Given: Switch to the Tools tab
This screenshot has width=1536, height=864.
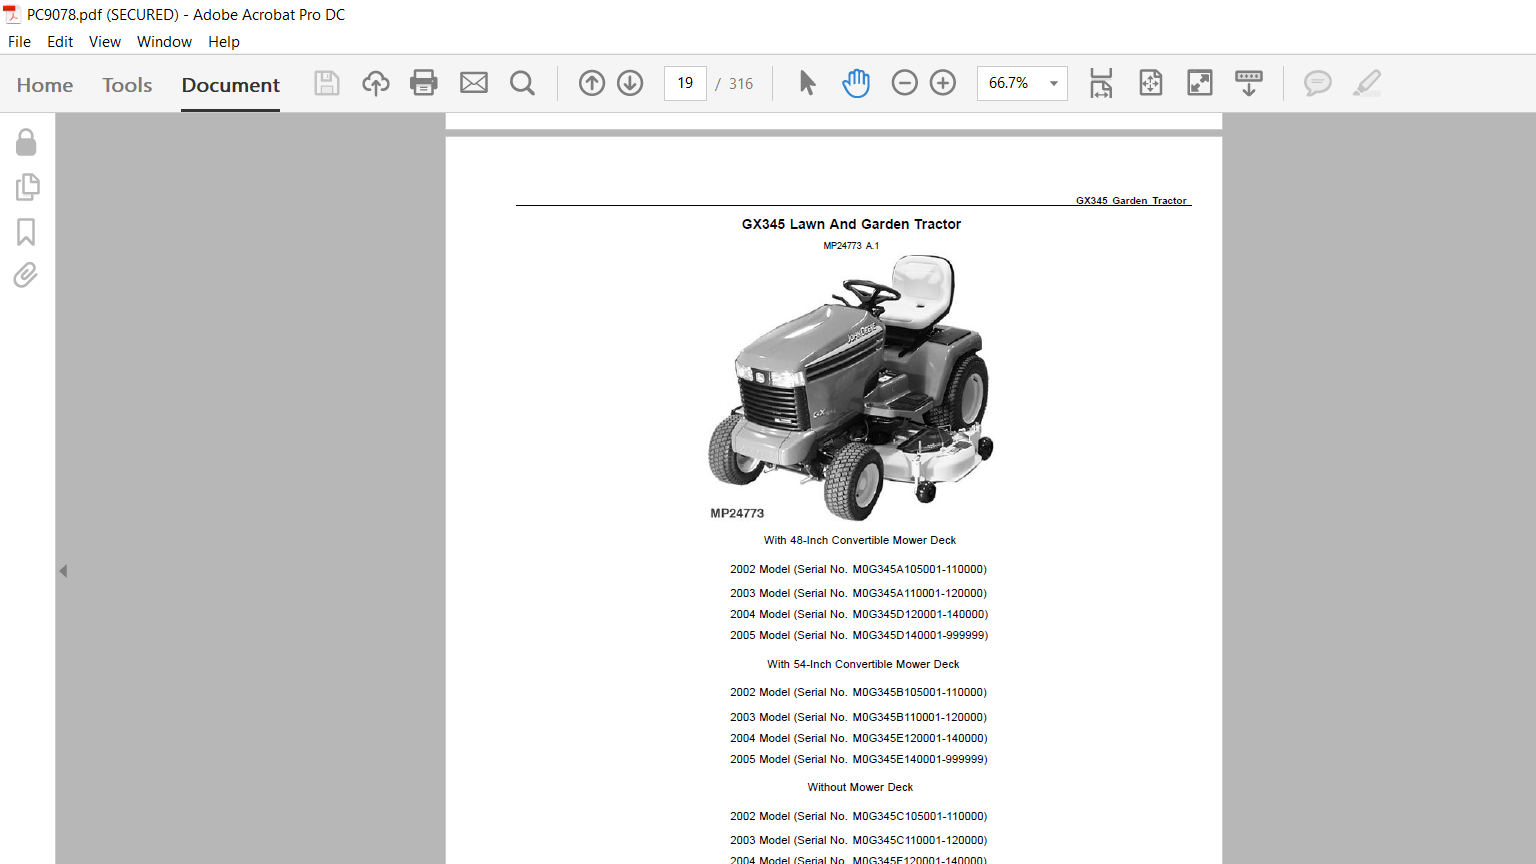Looking at the screenshot, I should 127,85.
